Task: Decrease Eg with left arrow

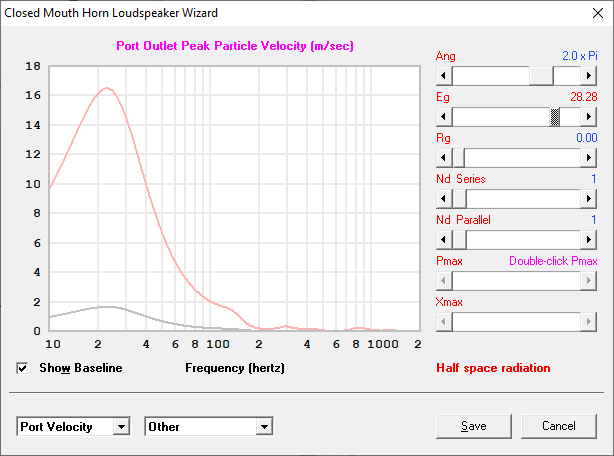Action: [444, 117]
